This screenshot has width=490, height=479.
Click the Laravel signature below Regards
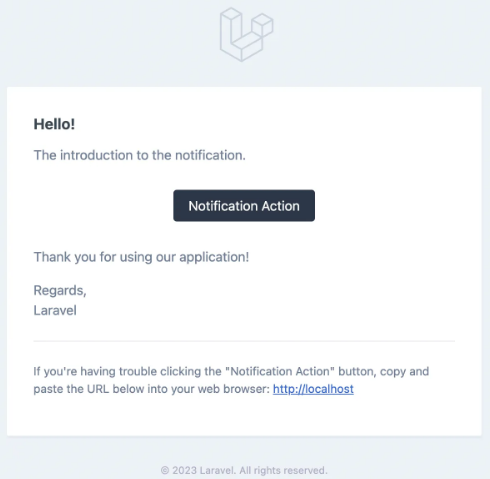click(x=55, y=310)
